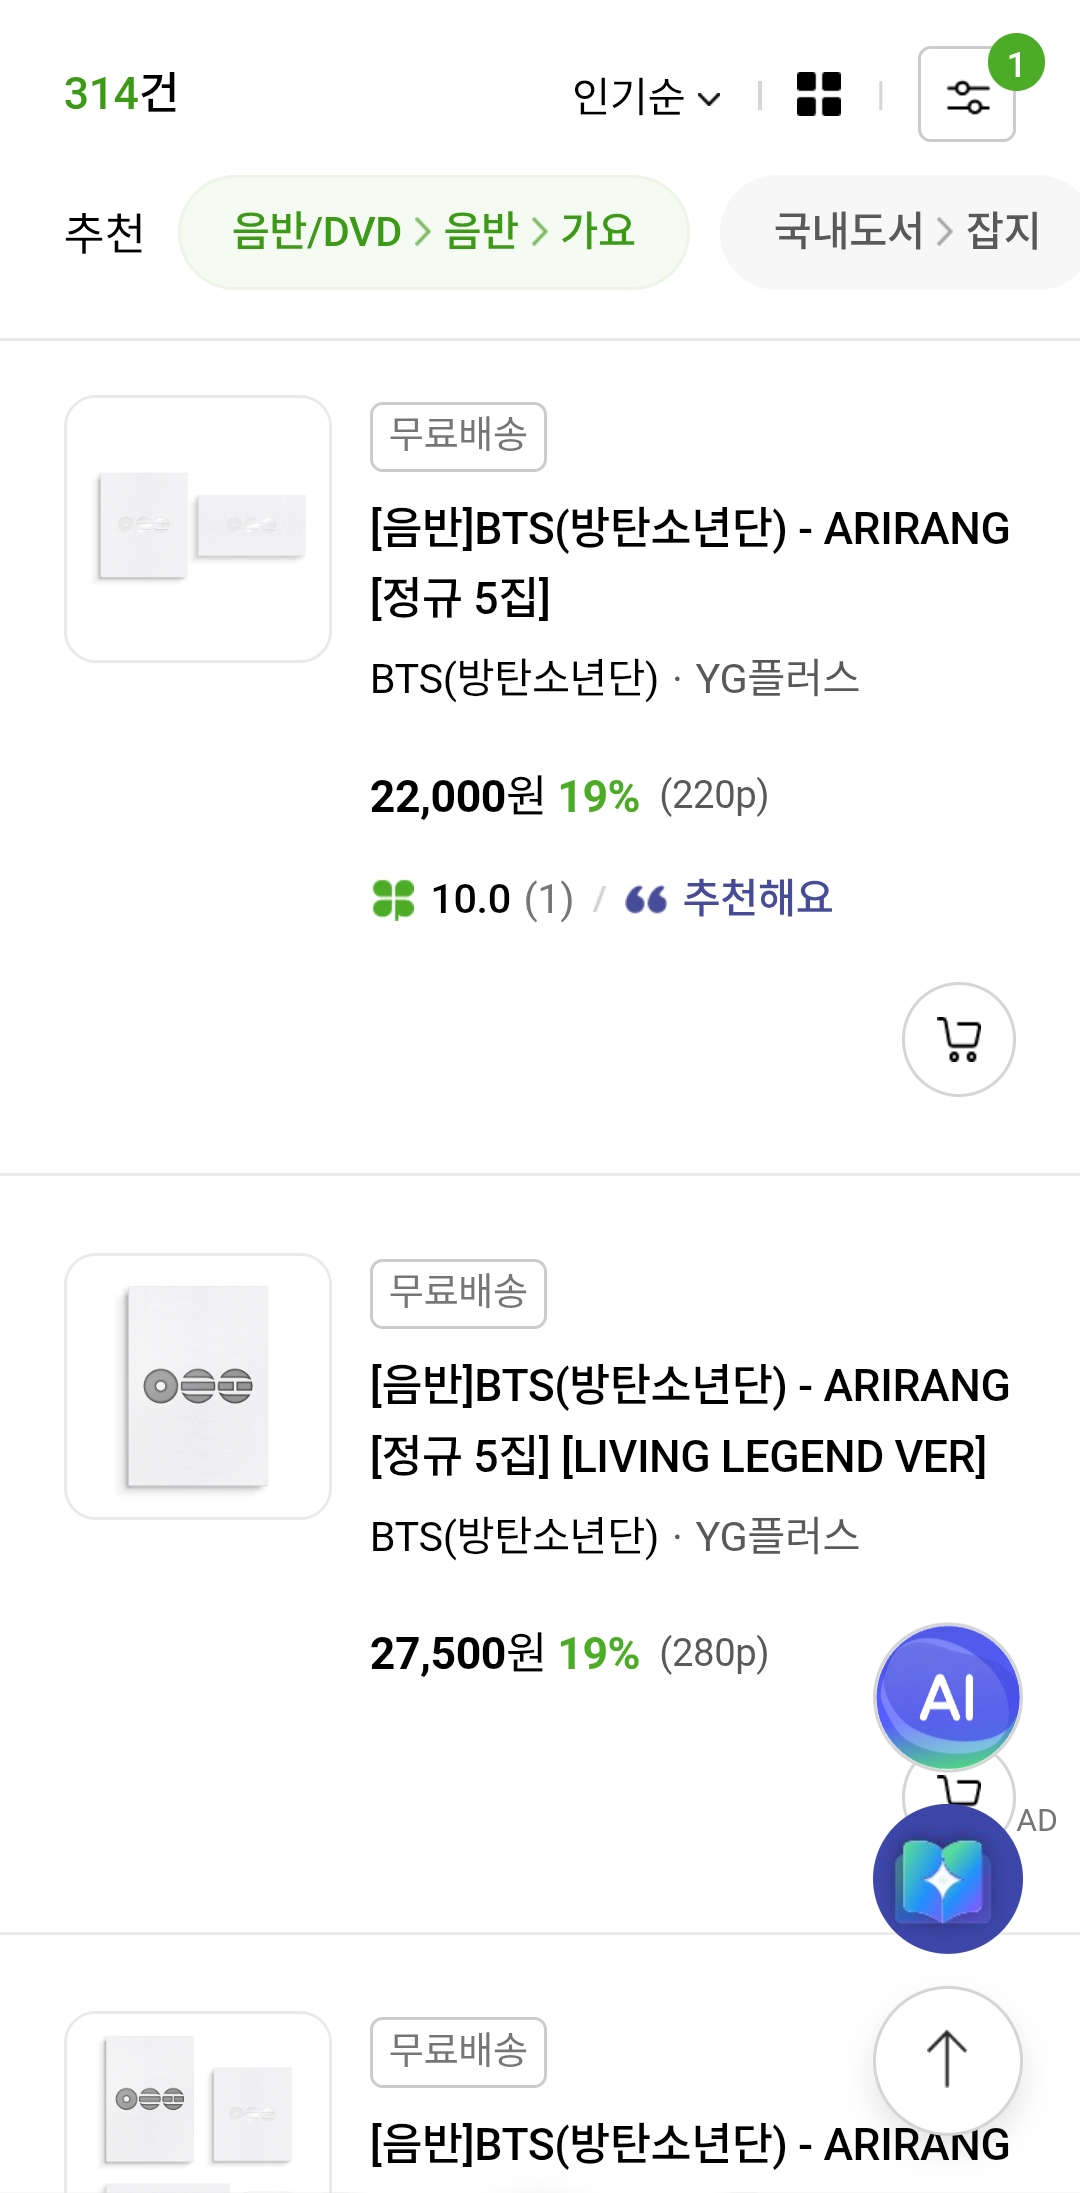
Task: Tap the quote mark review icon
Action: click(x=645, y=899)
